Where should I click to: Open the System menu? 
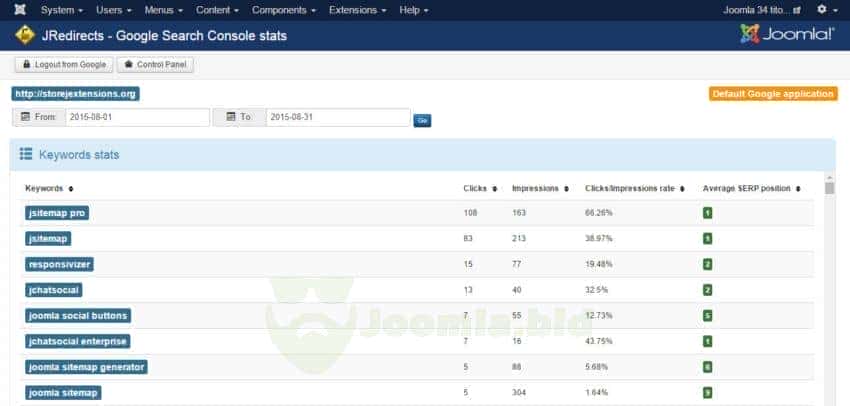62,10
